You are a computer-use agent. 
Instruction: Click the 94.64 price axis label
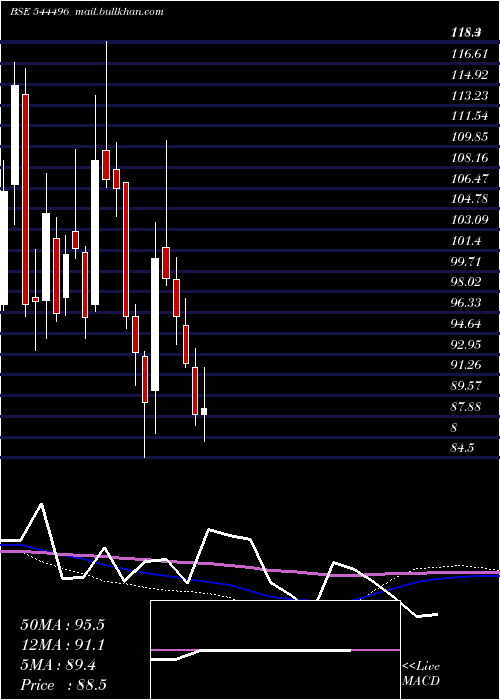click(466, 324)
